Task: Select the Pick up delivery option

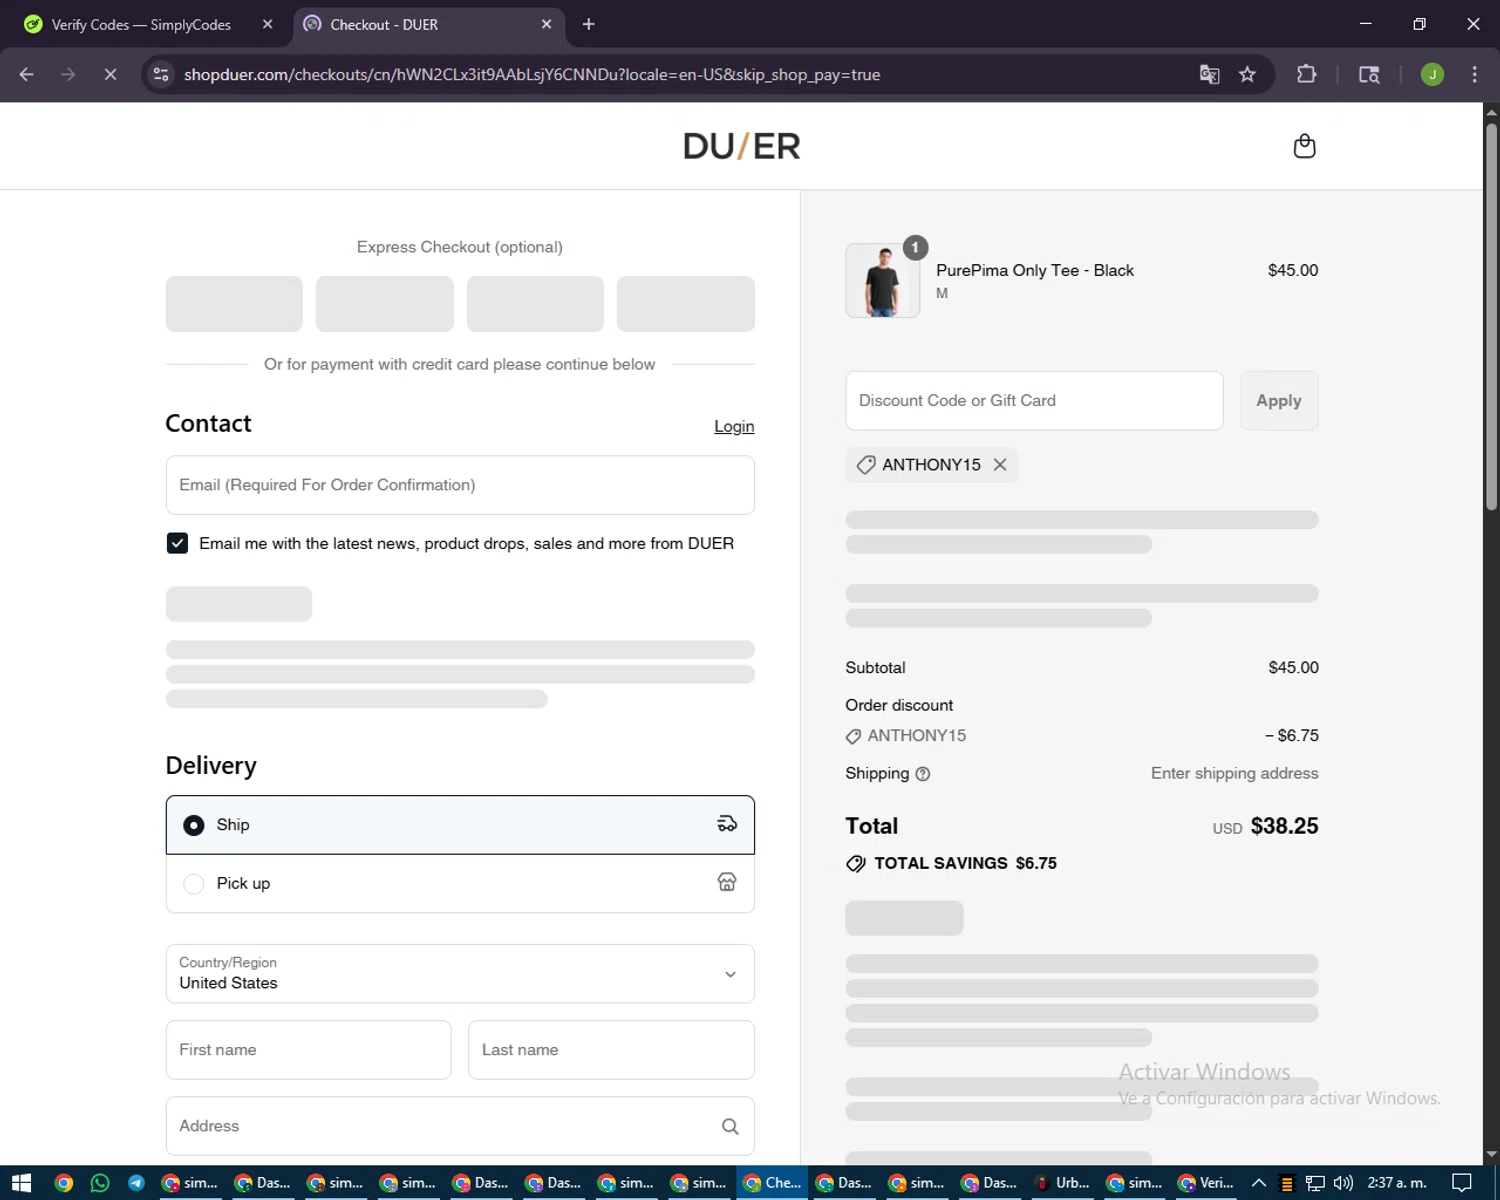Action: [x=460, y=883]
